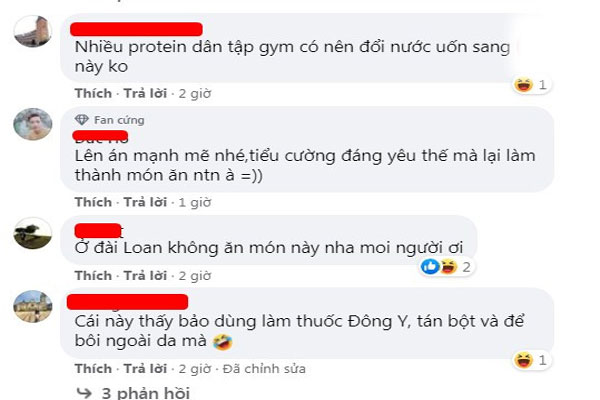600x400 pixels.
Task: View edit history via Đã chỉnh sửa
Action: coord(264,369)
